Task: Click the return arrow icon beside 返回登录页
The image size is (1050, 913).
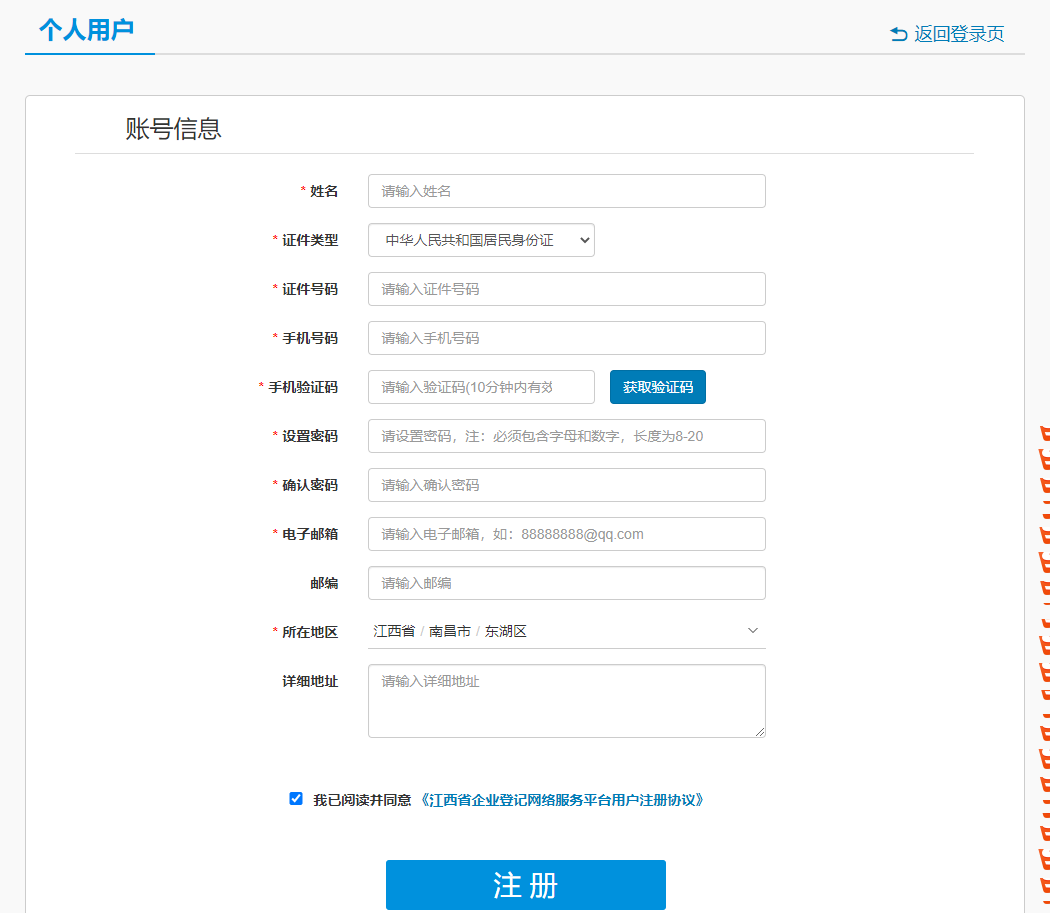Action: pyautogui.click(x=898, y=34)
